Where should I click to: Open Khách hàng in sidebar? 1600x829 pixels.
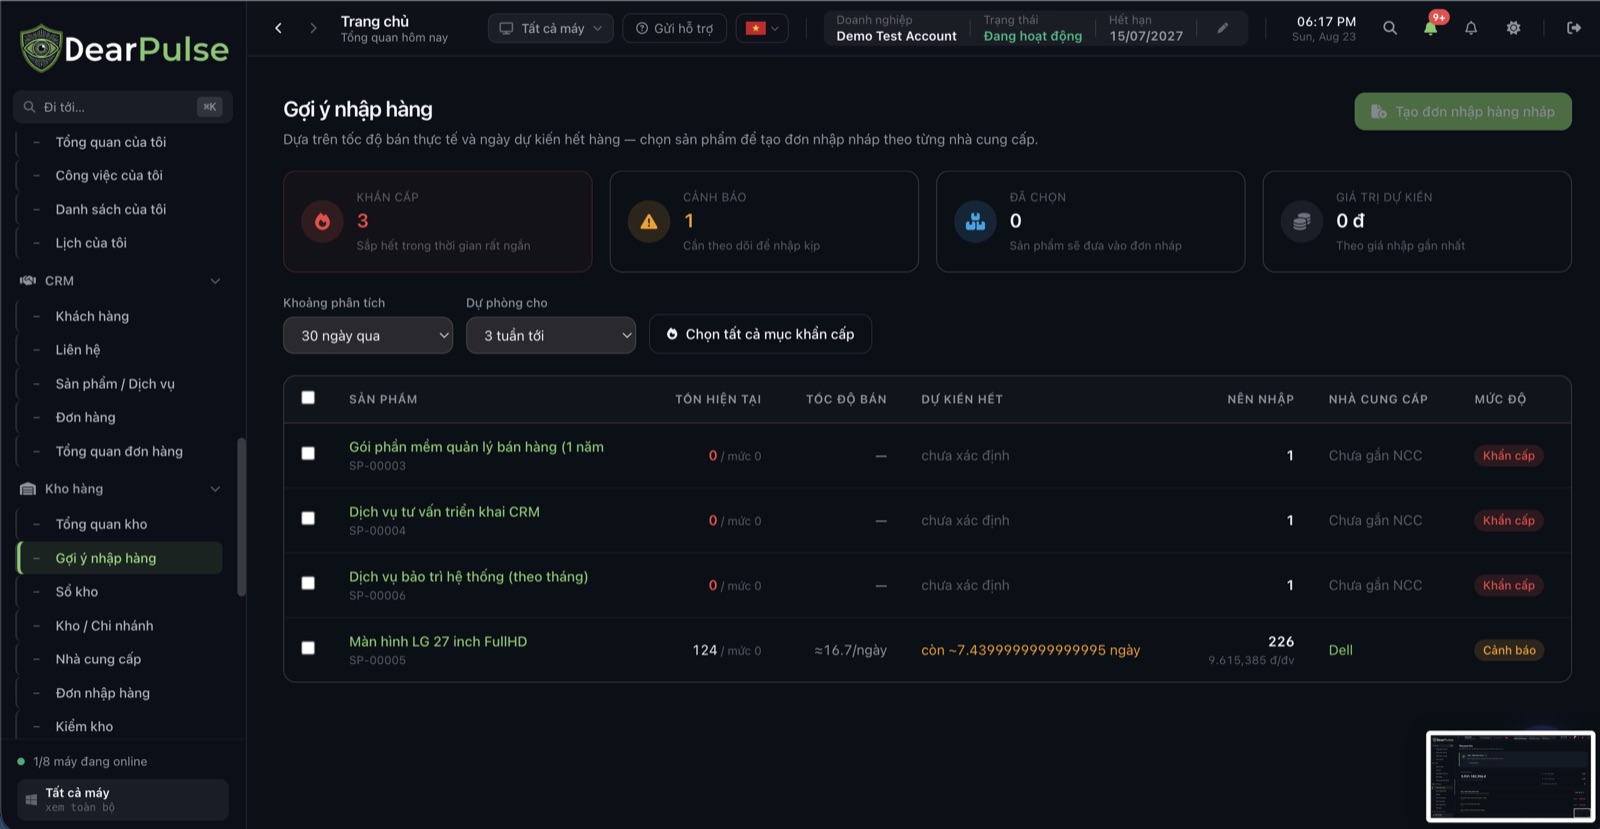[92, 316]
